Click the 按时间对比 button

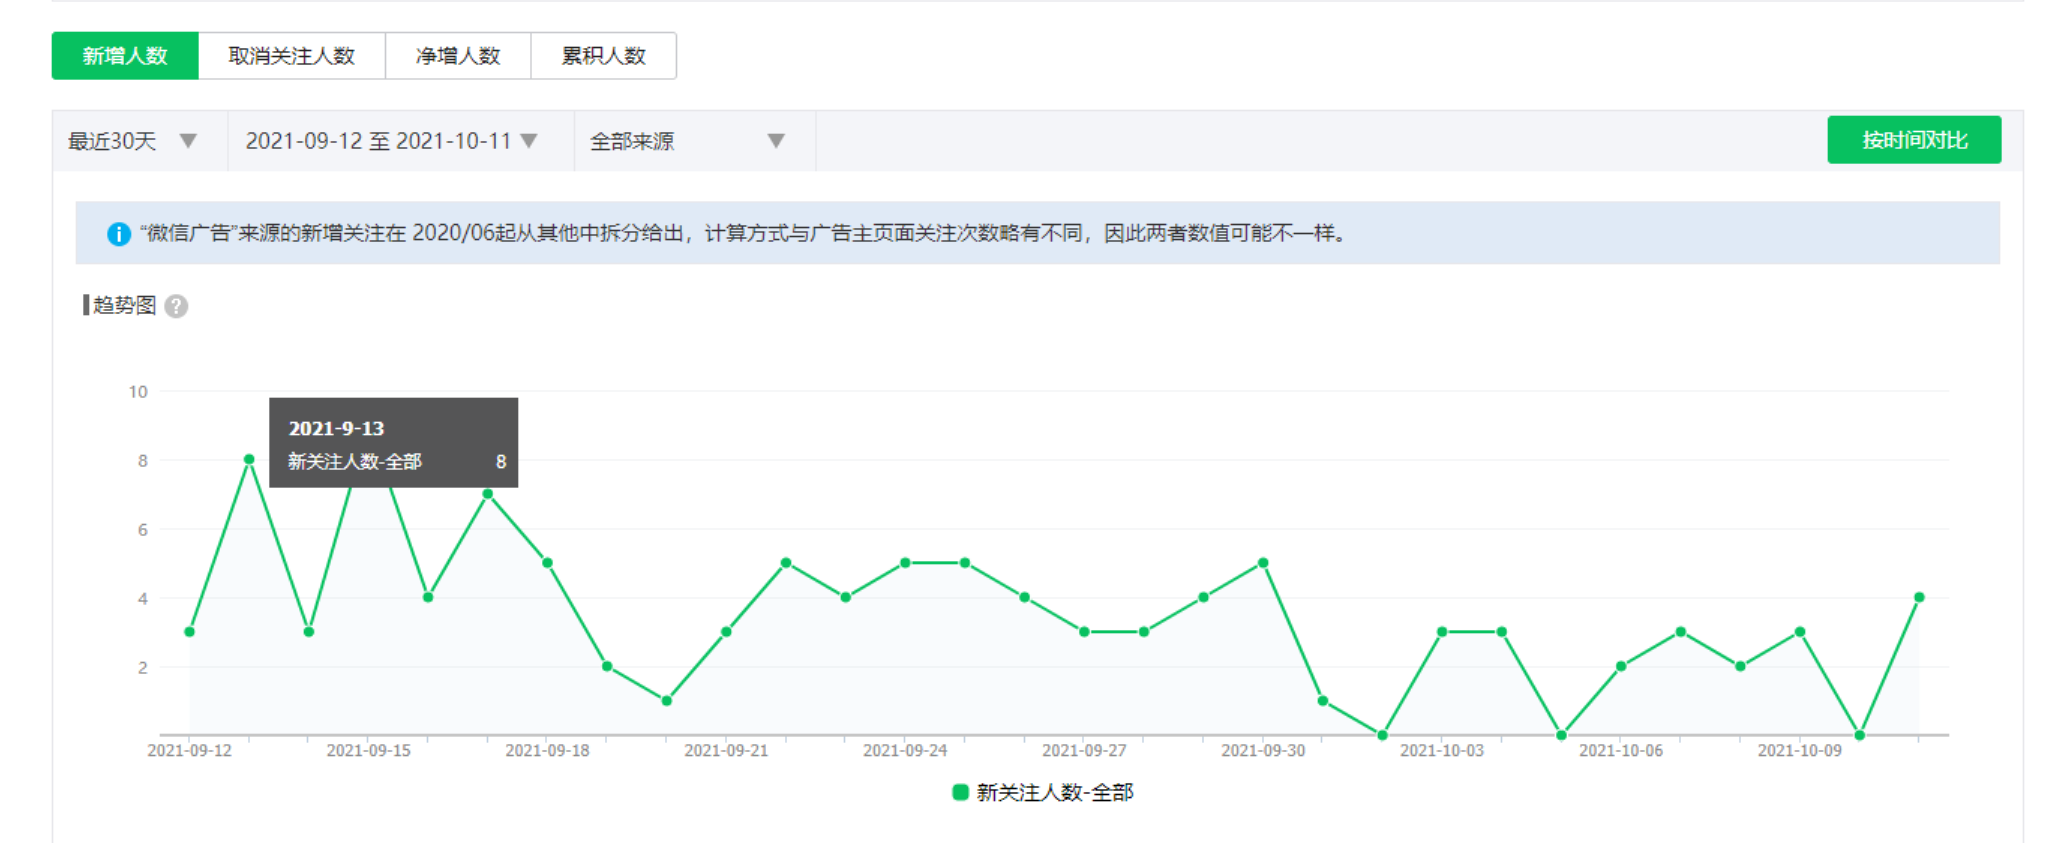[x=1914, y=140]
